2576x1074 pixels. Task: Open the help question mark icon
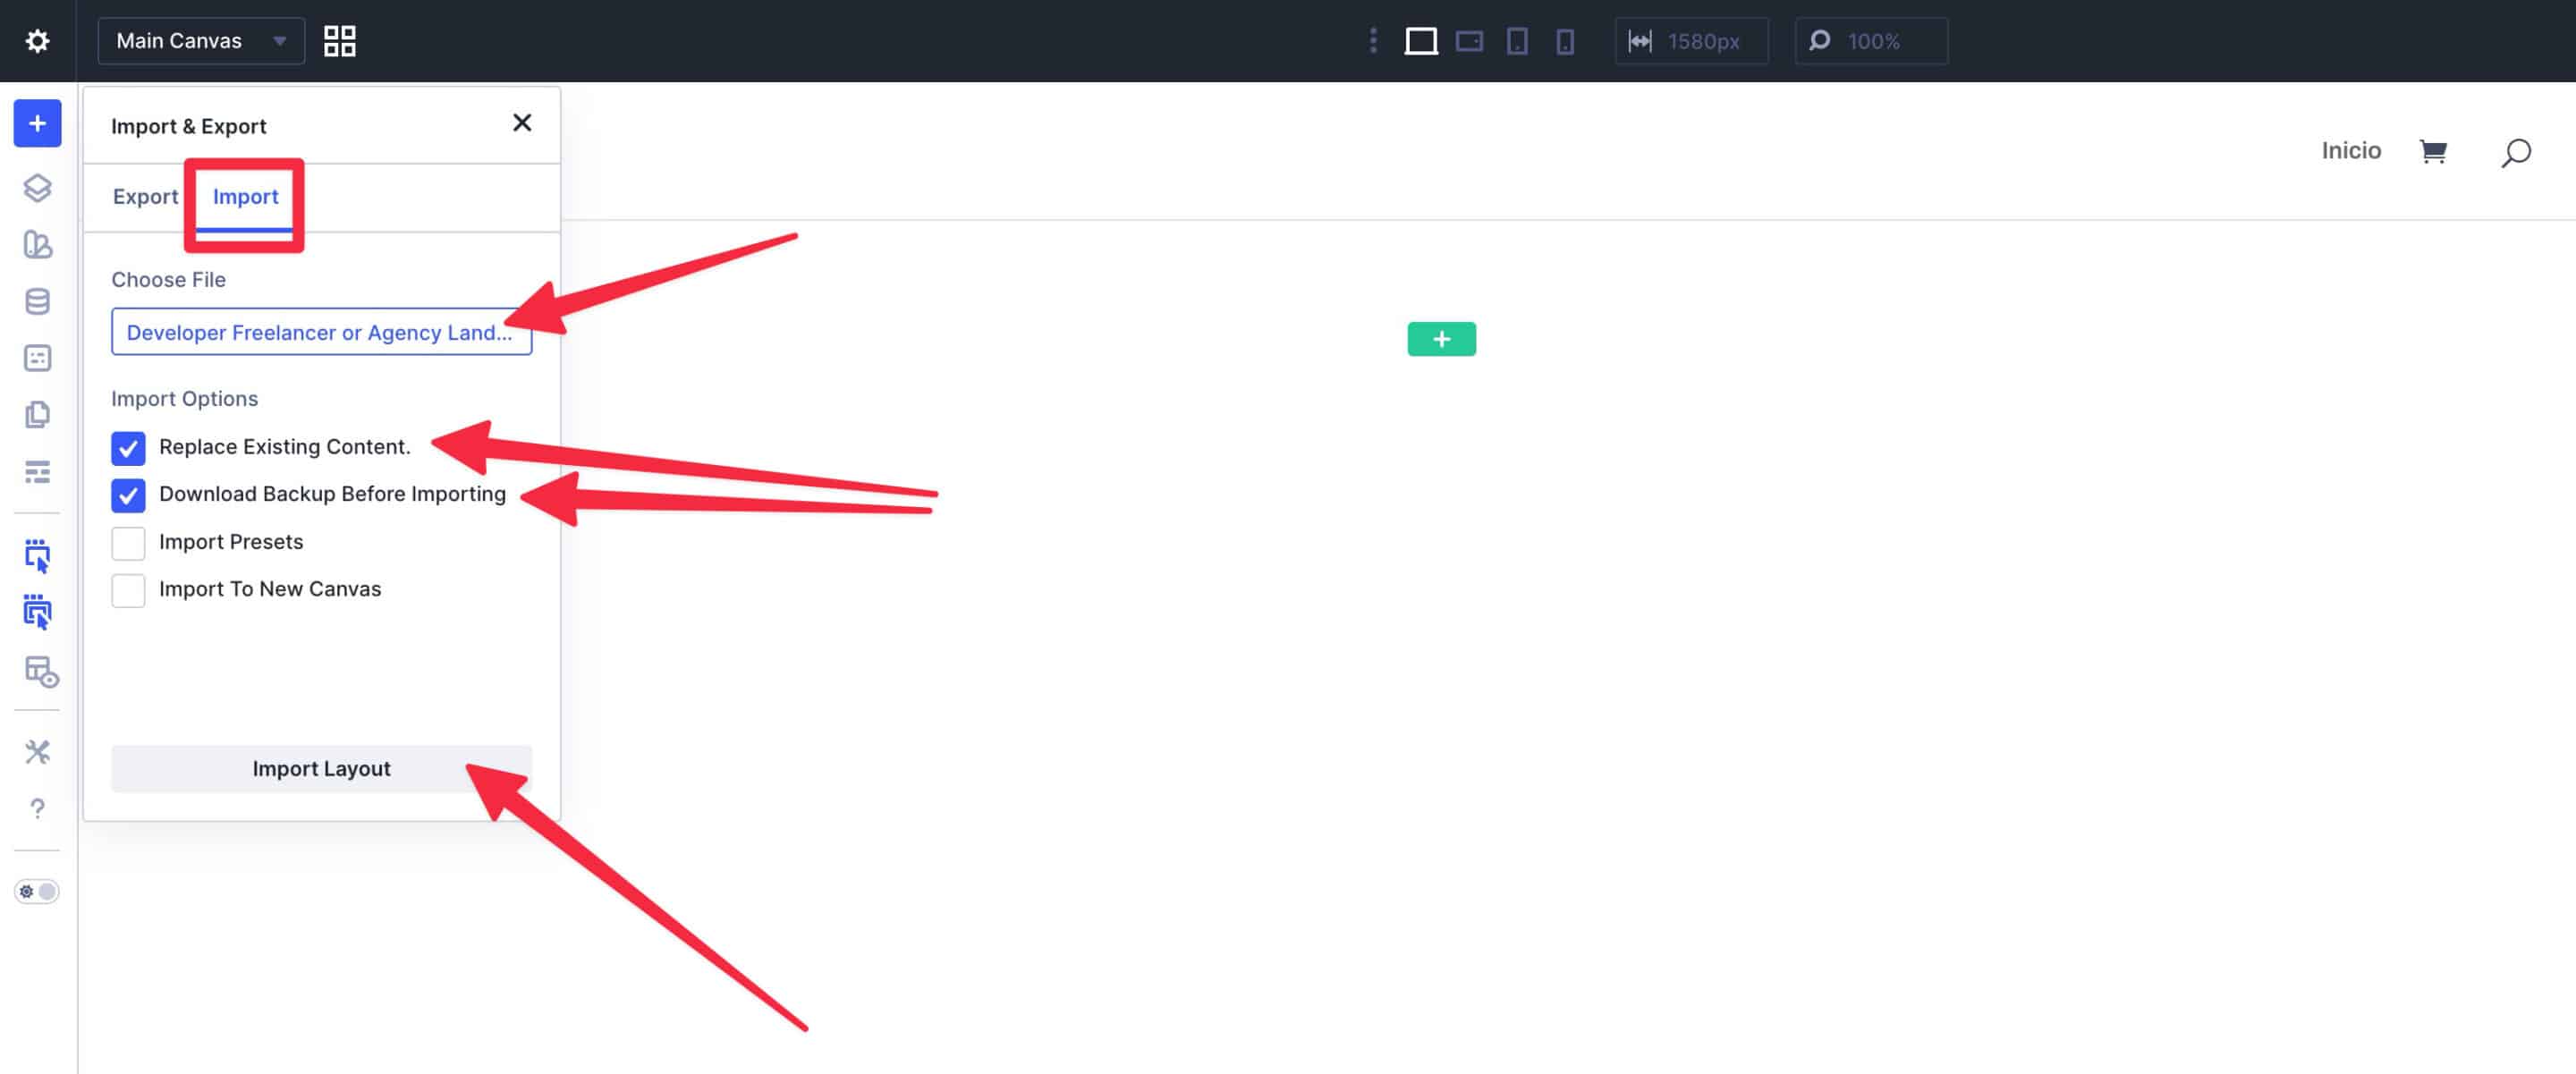(x=37, y=808)
